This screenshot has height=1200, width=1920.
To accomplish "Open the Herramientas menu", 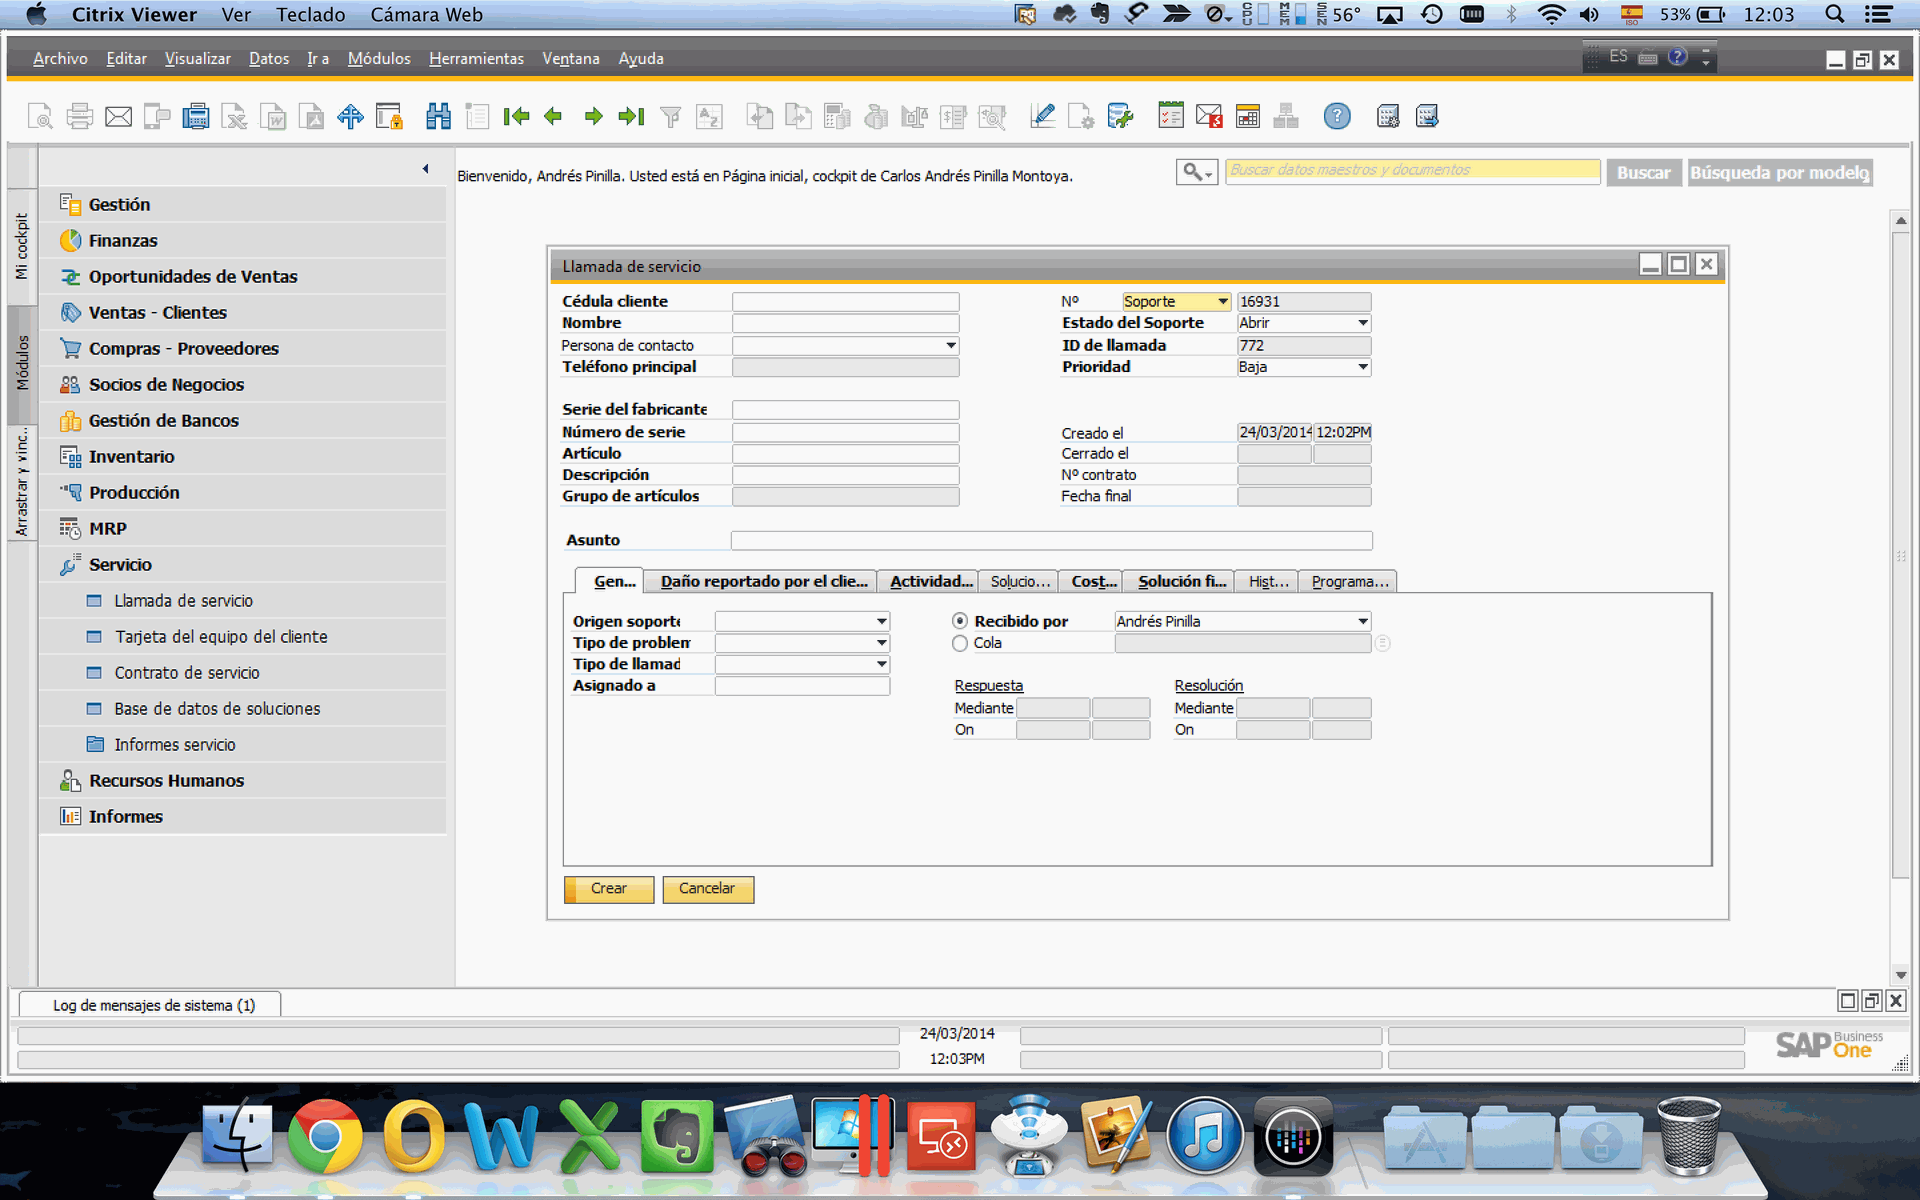I will point(476,59).
